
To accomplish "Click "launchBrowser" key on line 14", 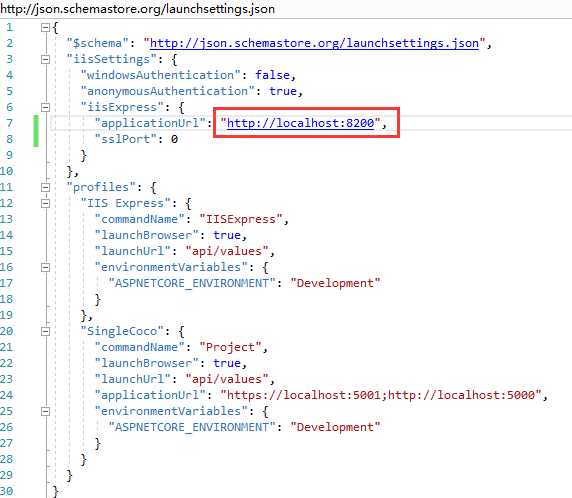I will tap(147, 235).
